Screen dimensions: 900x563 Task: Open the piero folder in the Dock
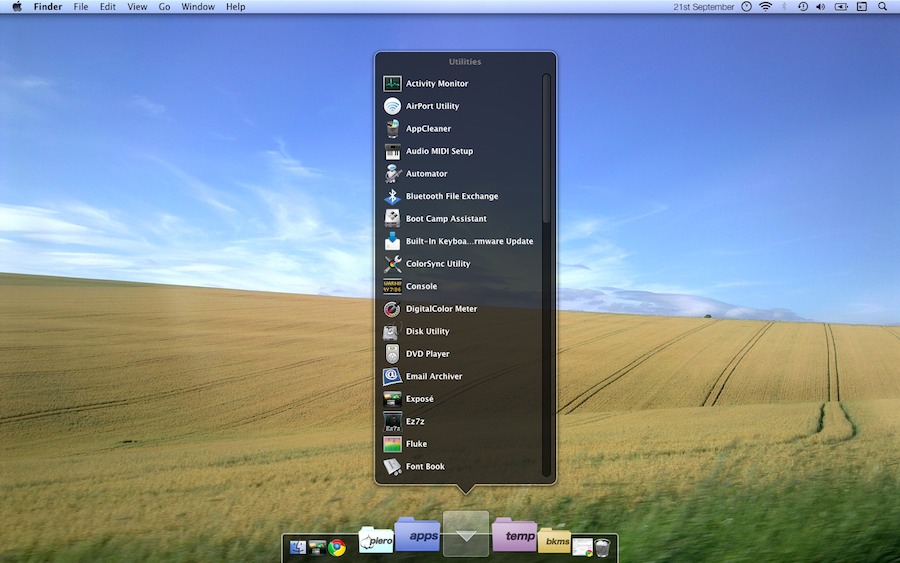[376, 540]
